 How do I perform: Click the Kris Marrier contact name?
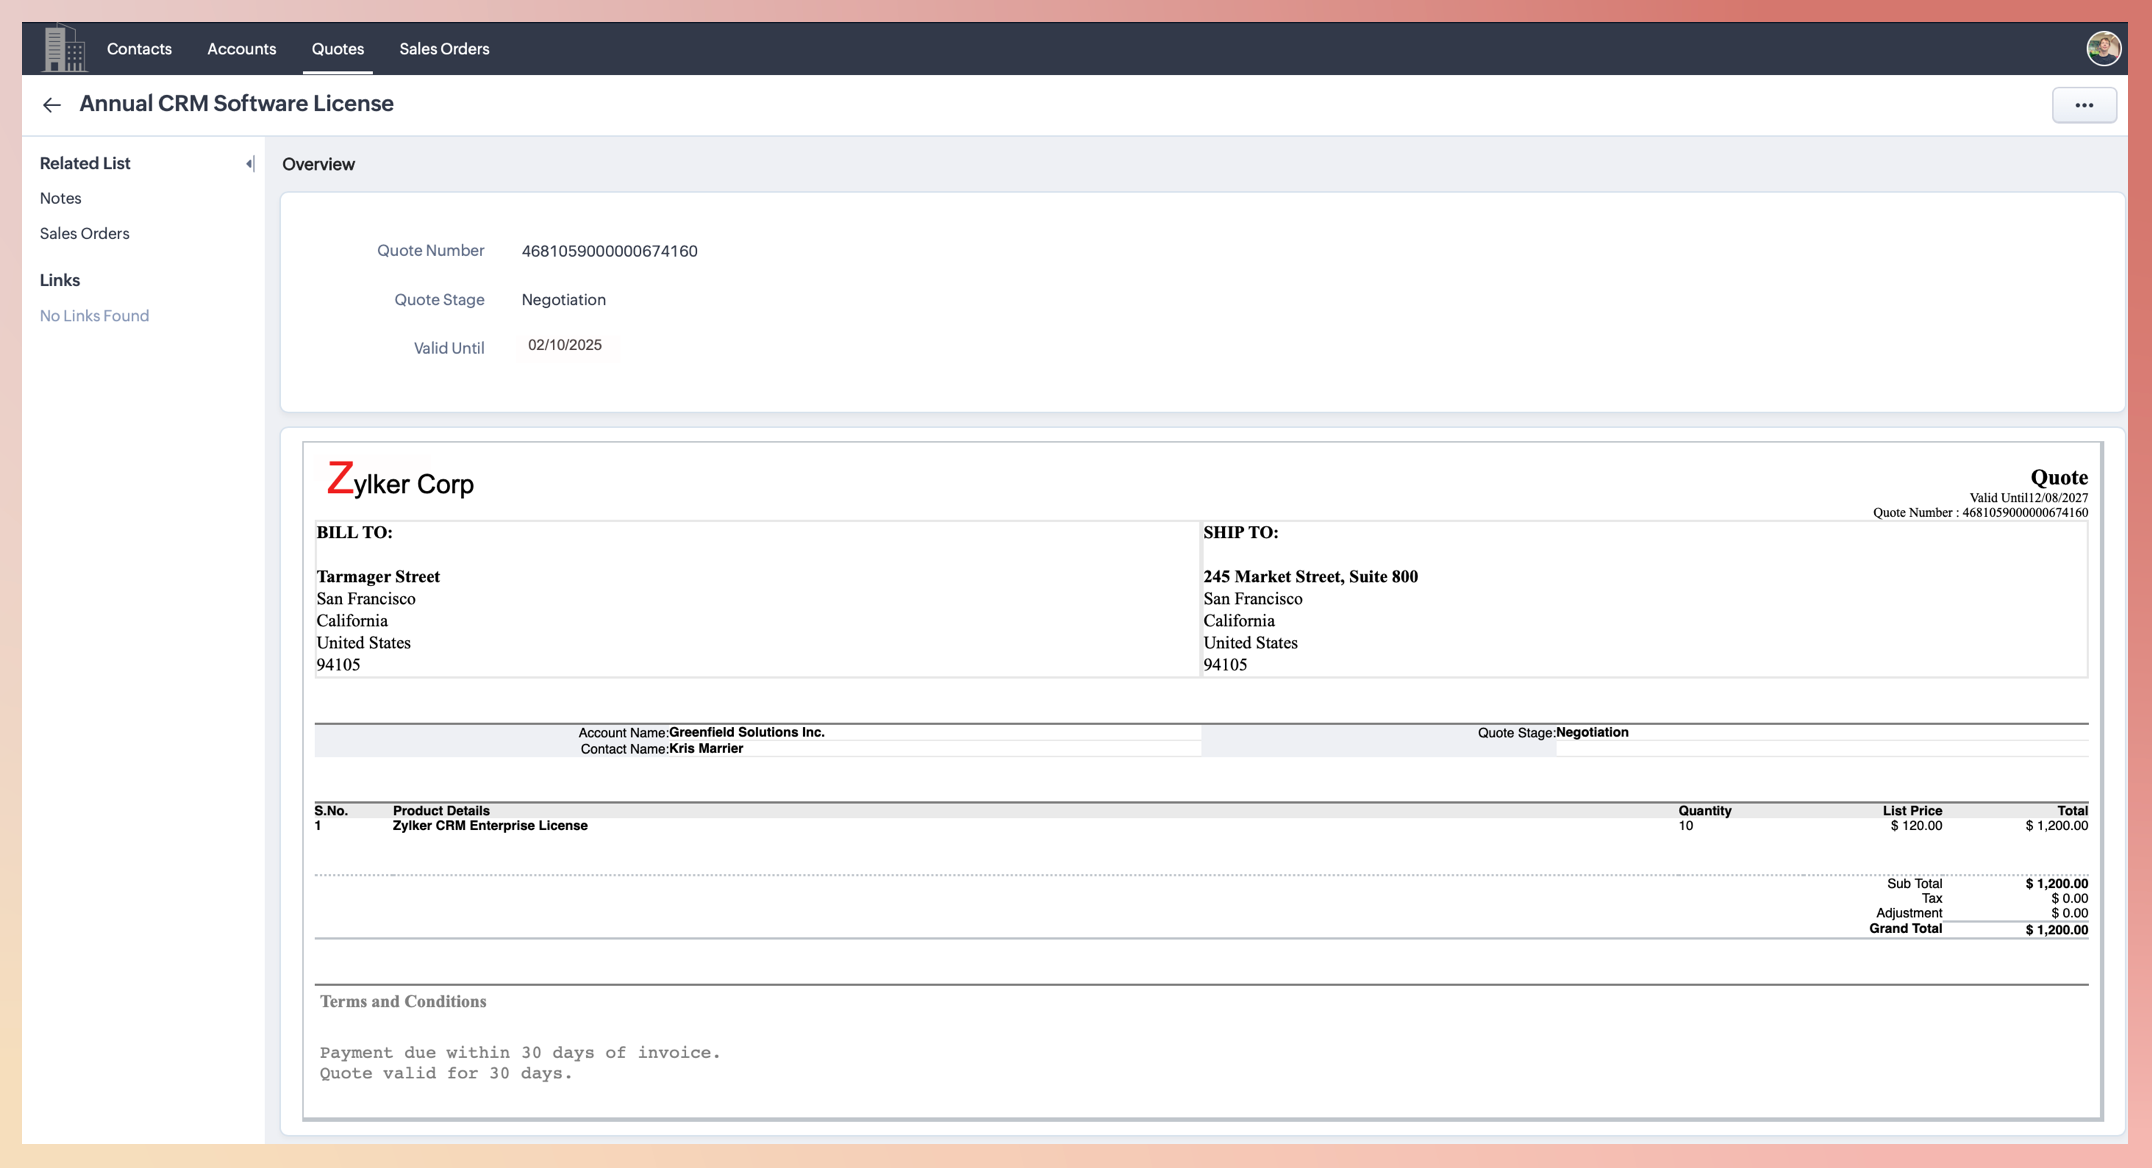[705, 748]
